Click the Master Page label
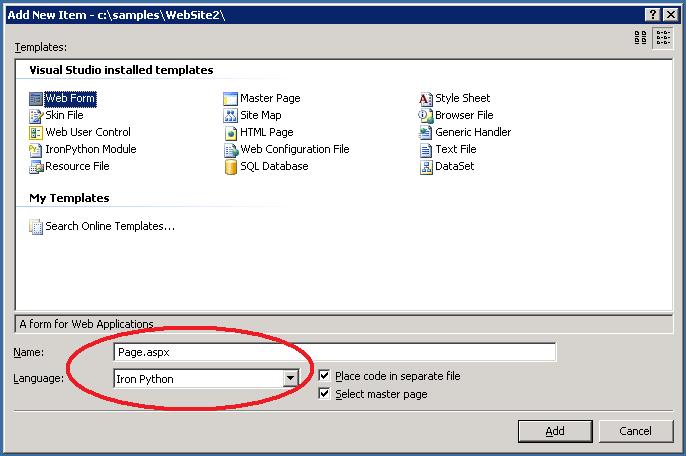Image resolution: width=686 pixels, height=456 pixels. [270, 98]
